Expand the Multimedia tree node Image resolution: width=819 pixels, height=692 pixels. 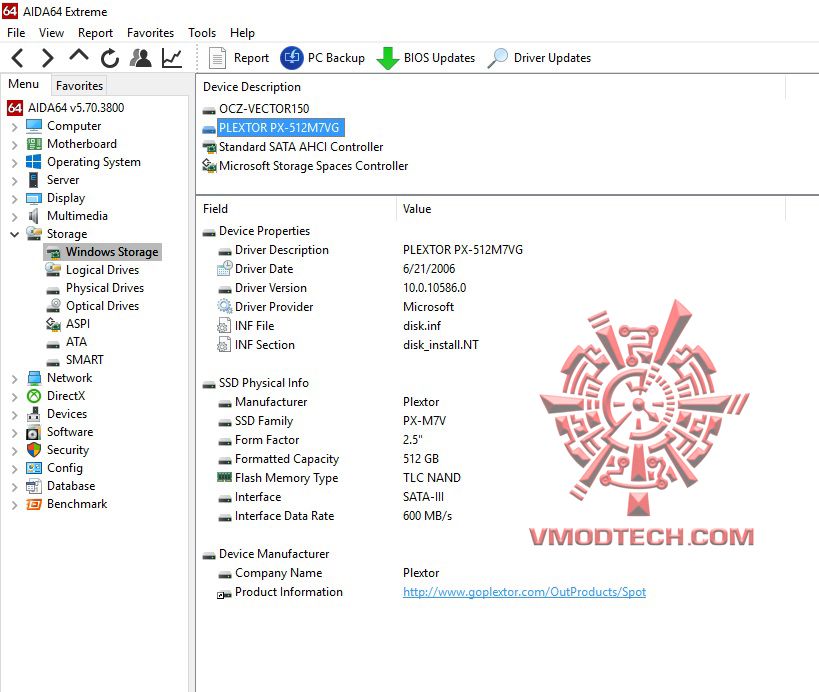pyautogui.click(x=15, y=216)
